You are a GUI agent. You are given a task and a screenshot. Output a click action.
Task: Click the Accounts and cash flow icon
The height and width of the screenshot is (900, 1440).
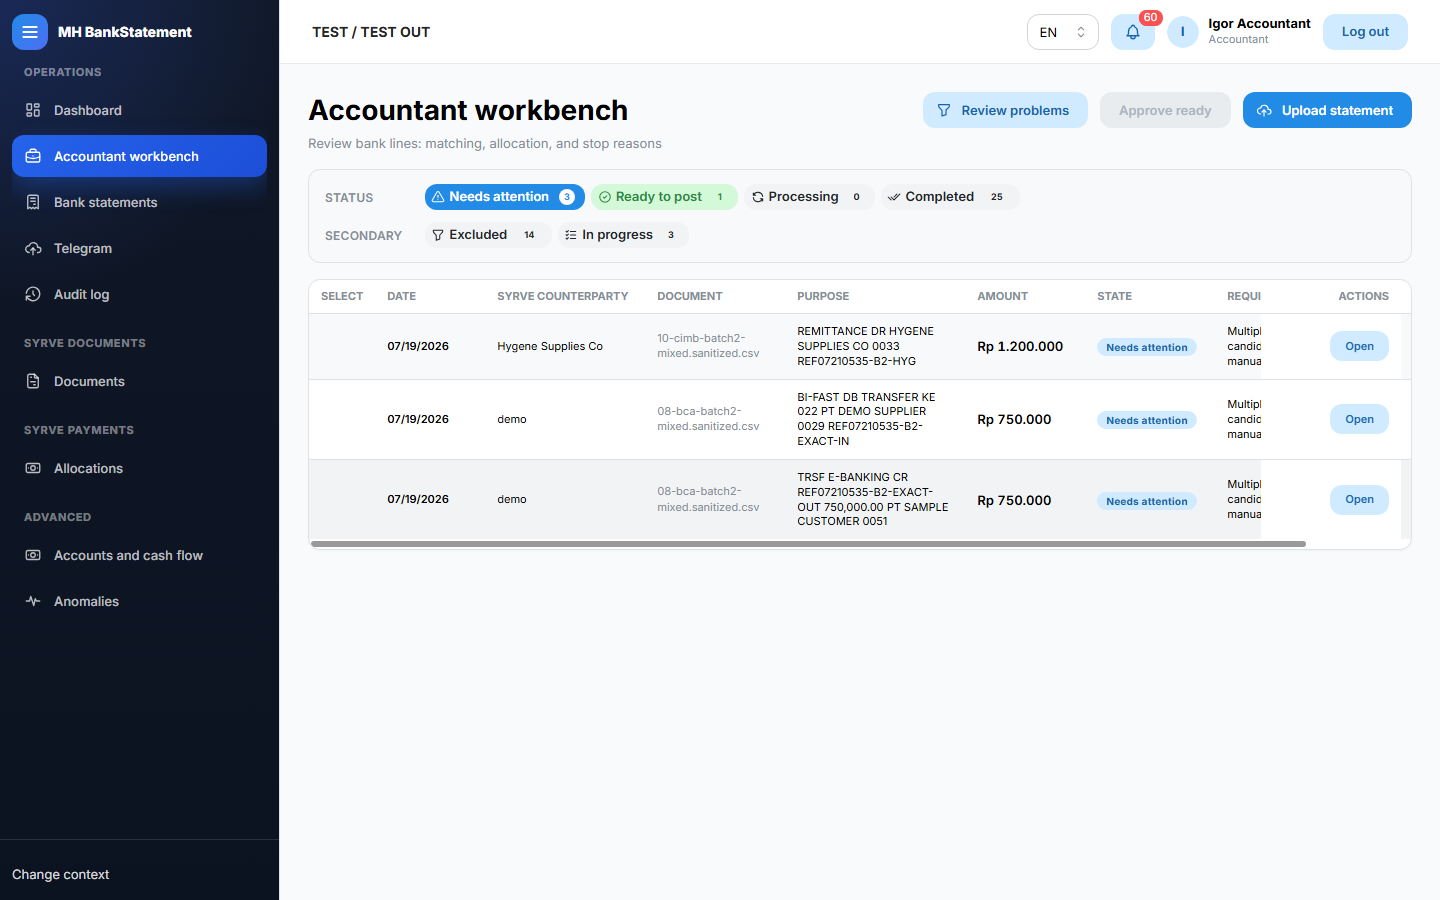33,555
